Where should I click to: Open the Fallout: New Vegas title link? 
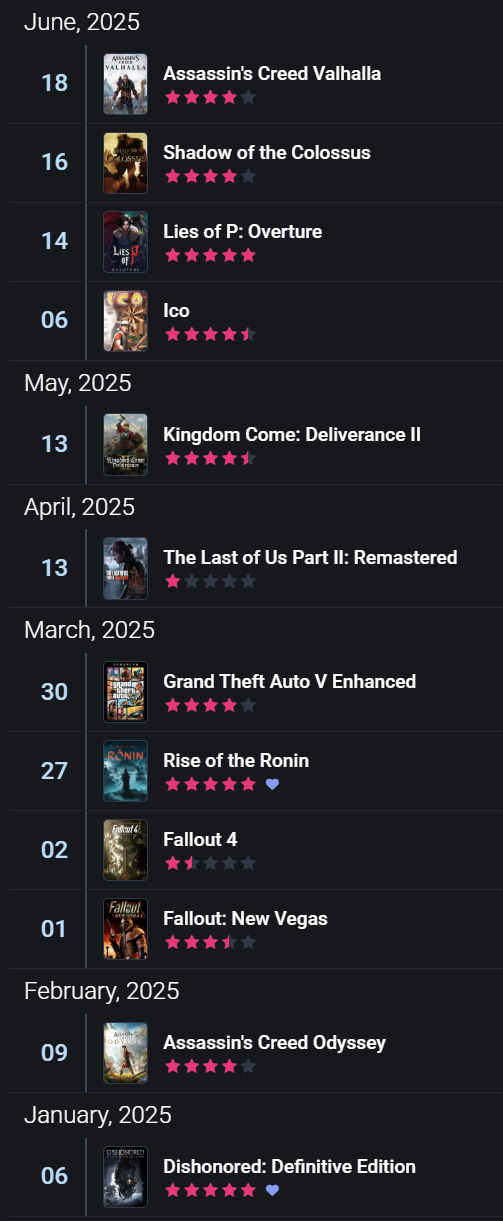click(x=245, y=918)
